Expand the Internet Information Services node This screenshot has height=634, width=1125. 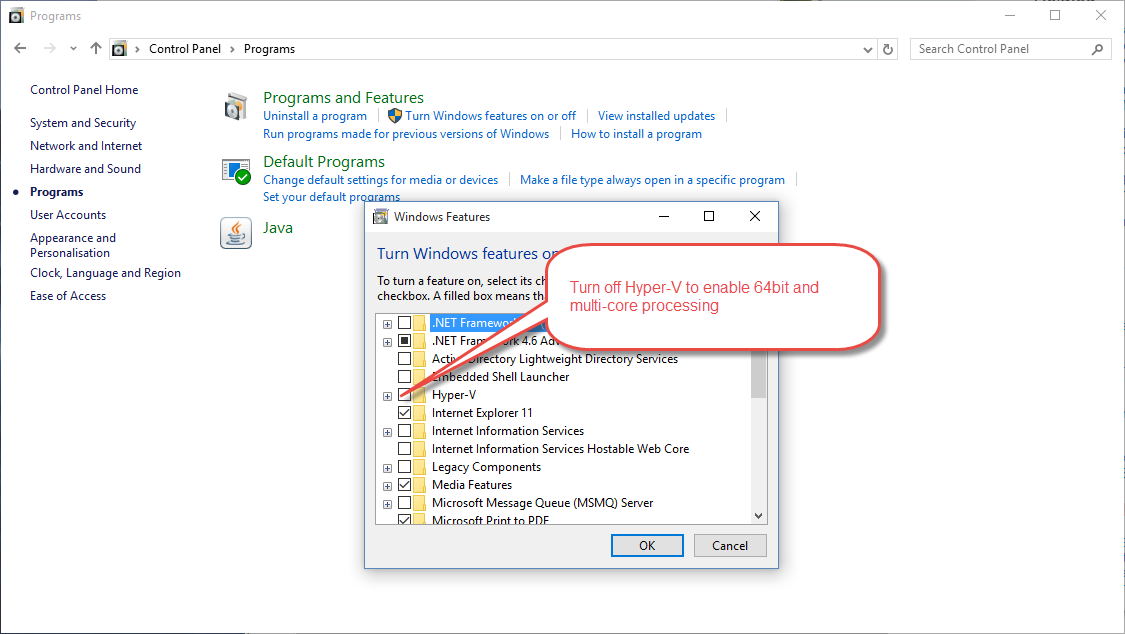click(387, 432)
